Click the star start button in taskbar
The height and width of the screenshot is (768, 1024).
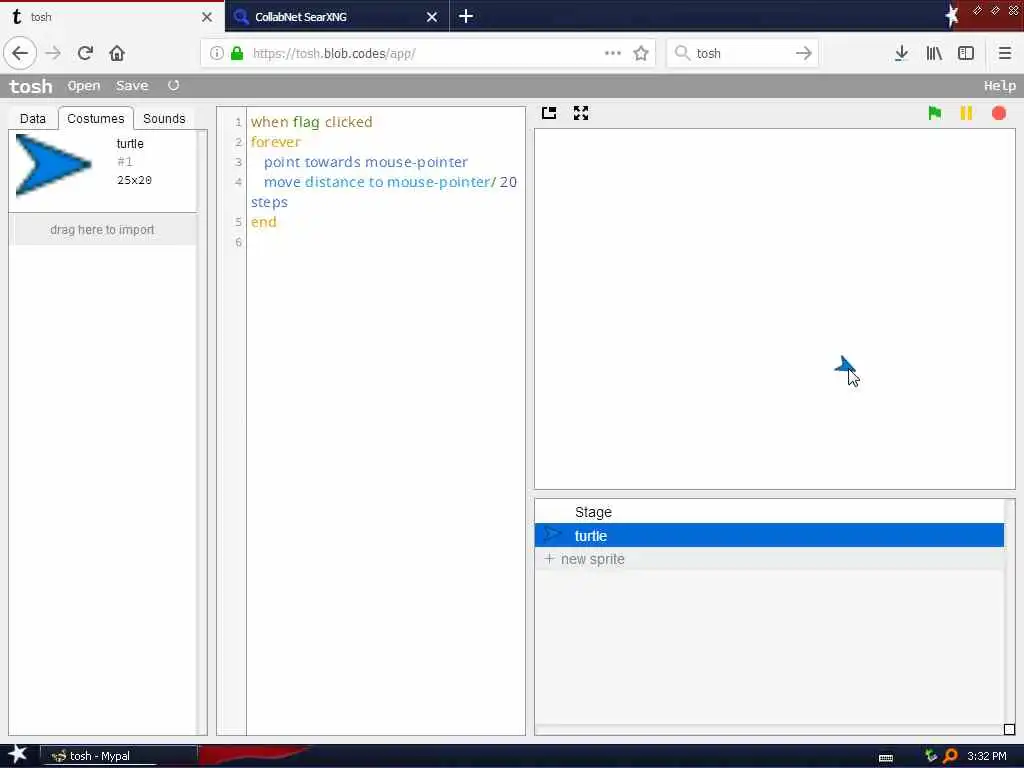18,755
